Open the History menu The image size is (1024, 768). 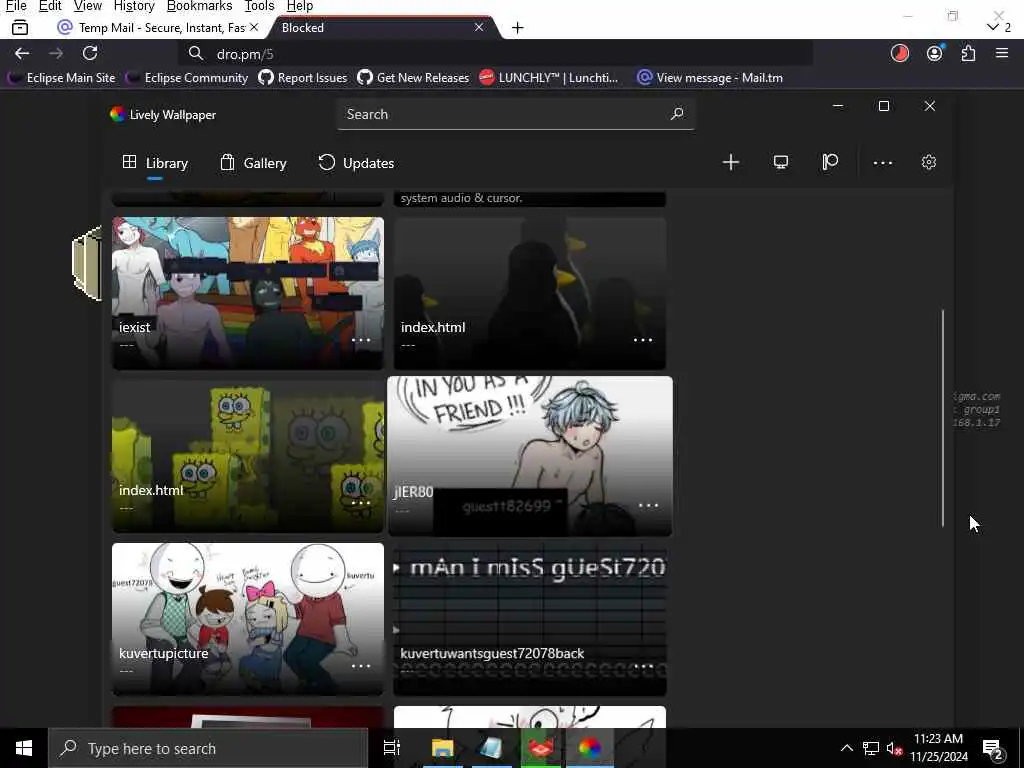tap(134, 6)
